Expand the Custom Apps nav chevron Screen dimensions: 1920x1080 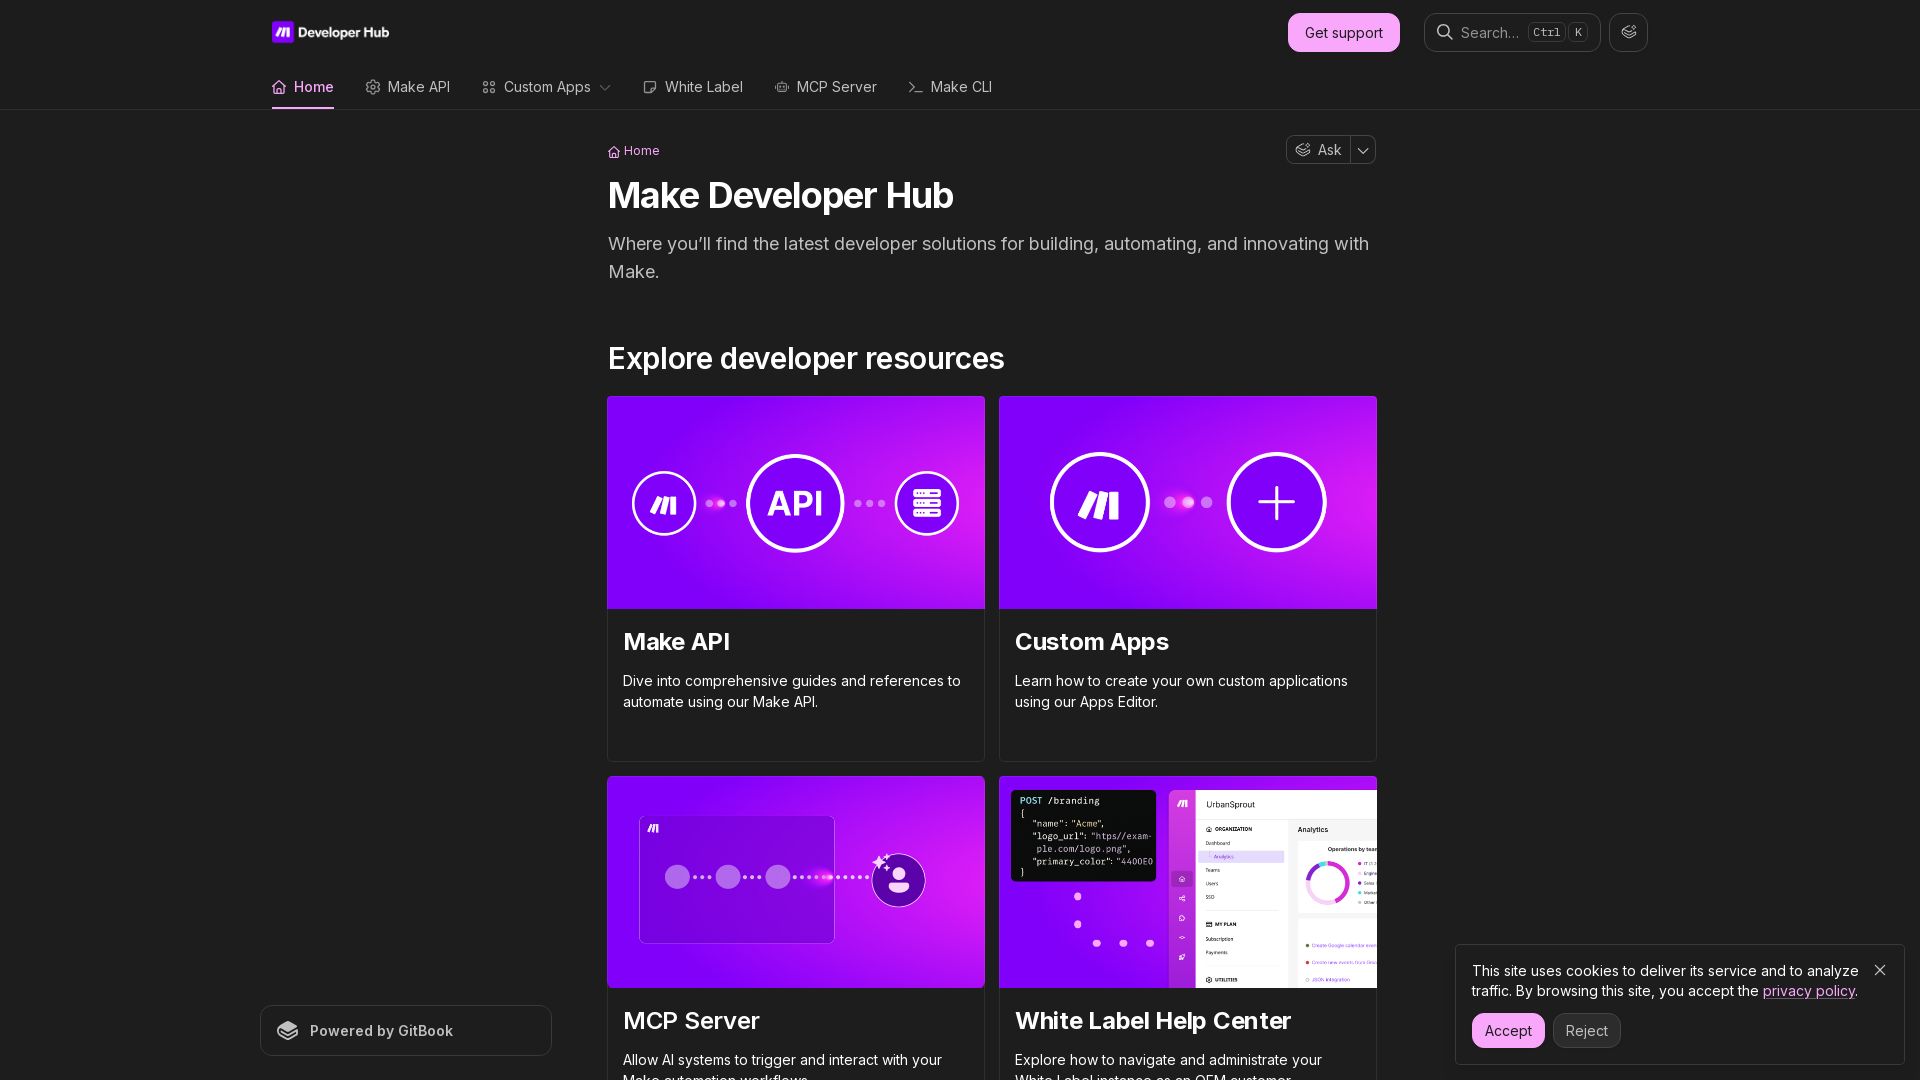point(605,88)
